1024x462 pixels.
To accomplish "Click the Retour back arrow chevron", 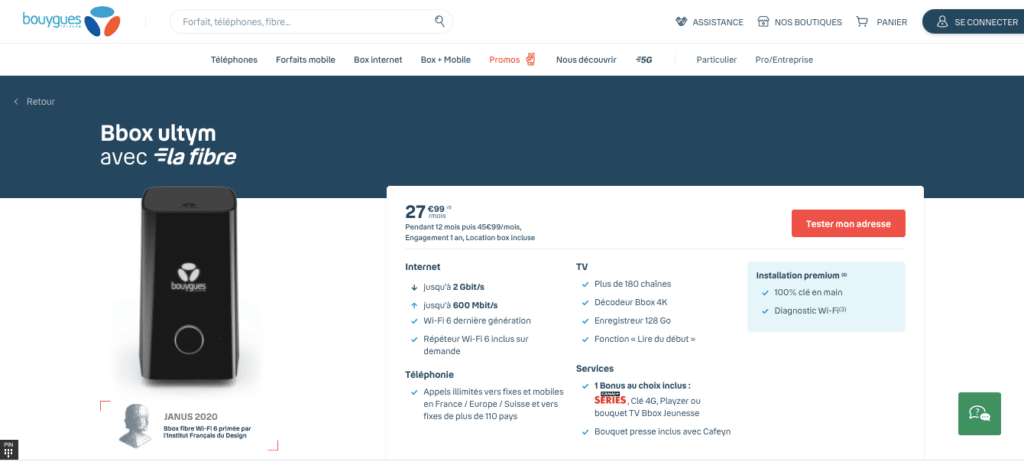I will [16, 102].
